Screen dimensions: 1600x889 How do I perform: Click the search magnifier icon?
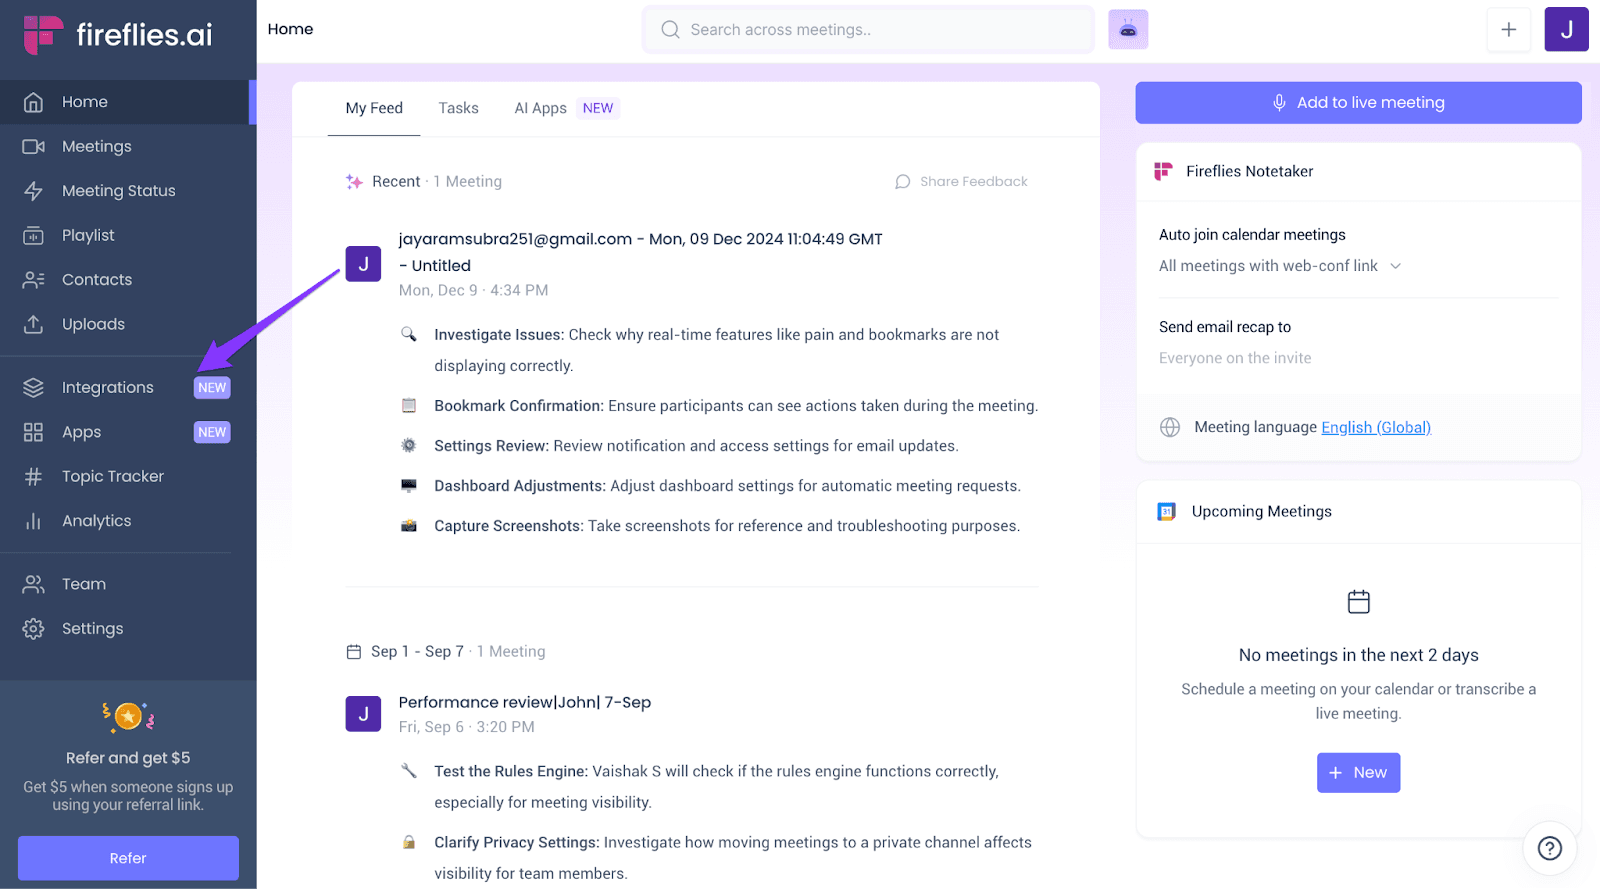[670, 30]
